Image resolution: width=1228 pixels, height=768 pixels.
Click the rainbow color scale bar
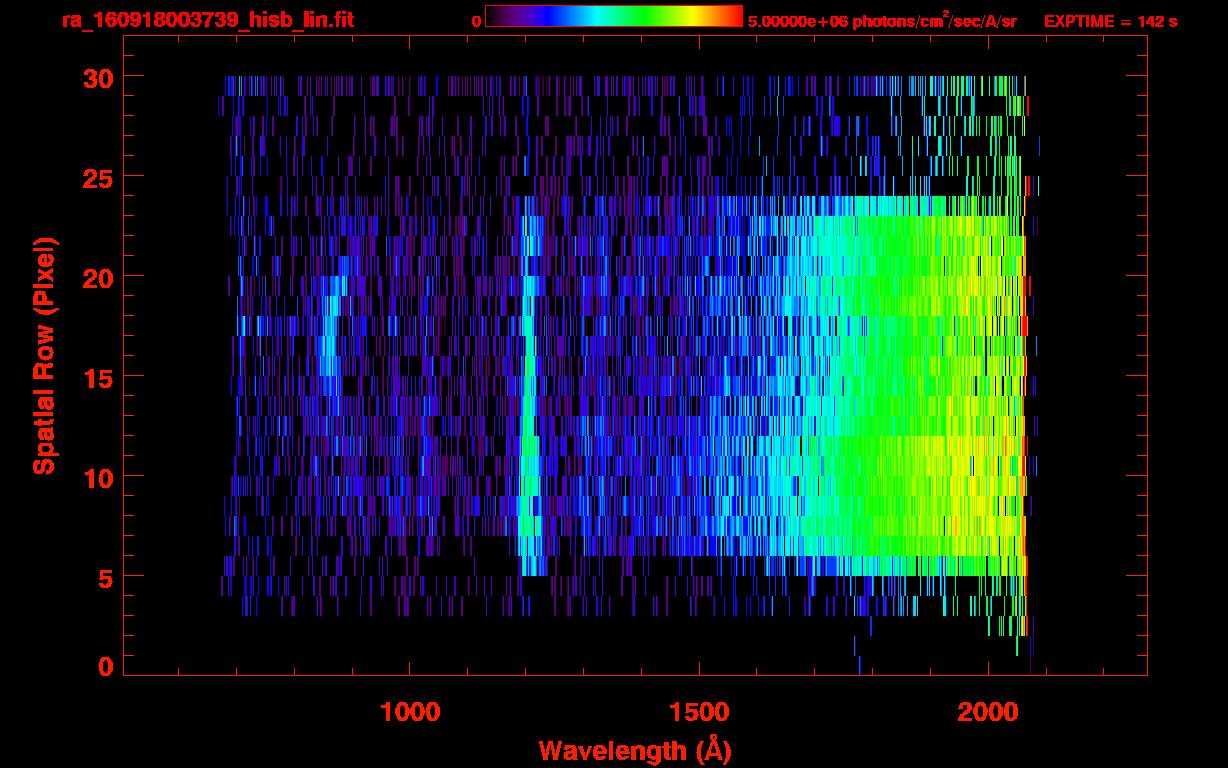pos(614,16)
